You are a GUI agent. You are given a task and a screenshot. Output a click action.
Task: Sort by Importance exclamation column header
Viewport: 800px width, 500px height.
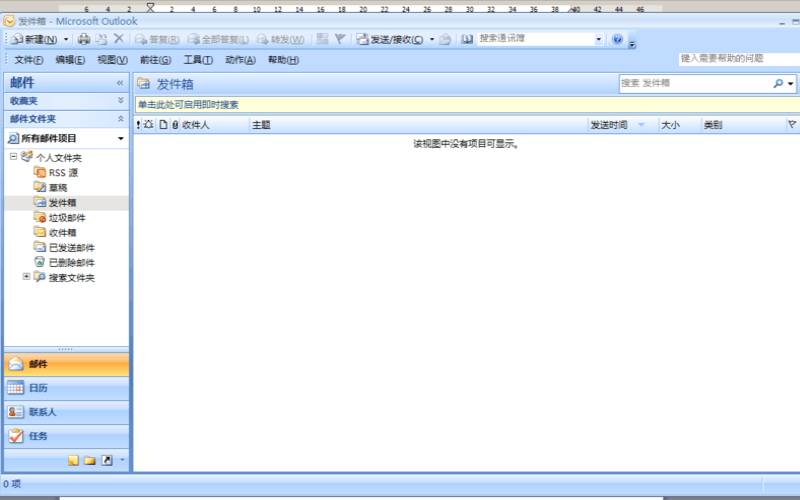click(x=138, y=125)
